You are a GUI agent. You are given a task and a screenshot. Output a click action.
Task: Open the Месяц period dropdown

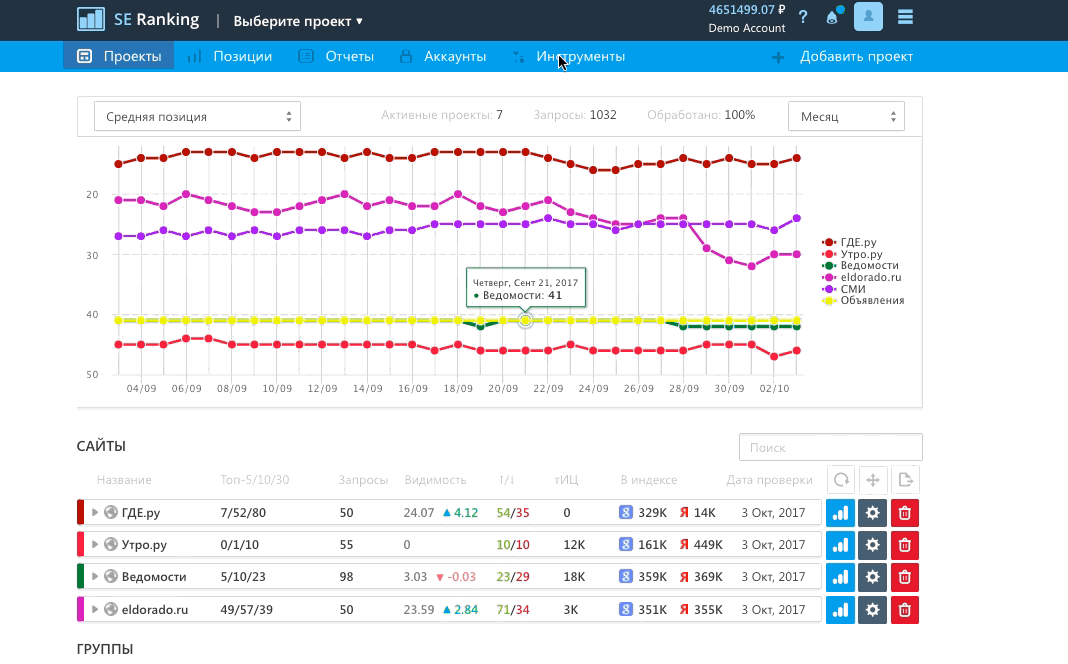846,116
